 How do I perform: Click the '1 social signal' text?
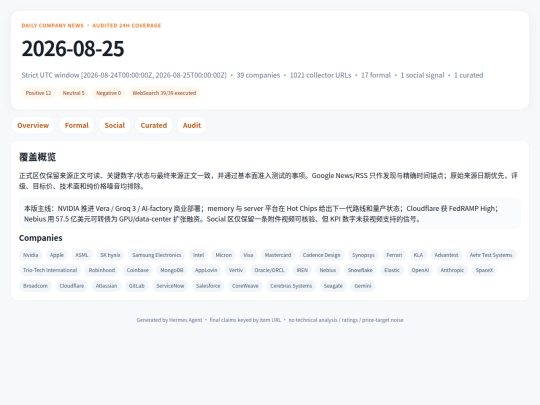[422, 75]
